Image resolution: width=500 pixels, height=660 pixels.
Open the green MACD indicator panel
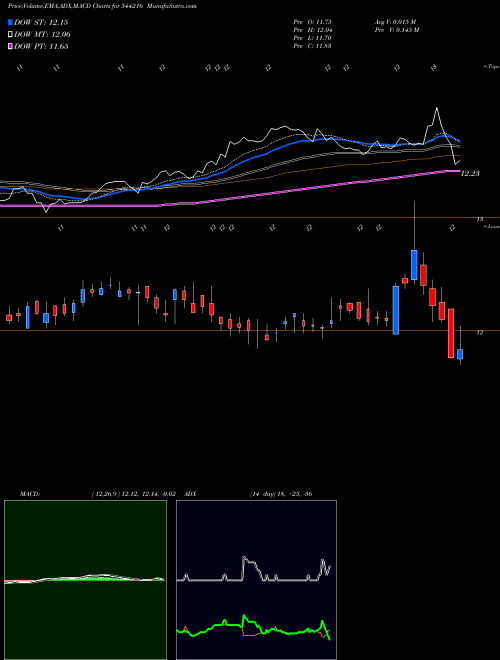pos(85,580)
